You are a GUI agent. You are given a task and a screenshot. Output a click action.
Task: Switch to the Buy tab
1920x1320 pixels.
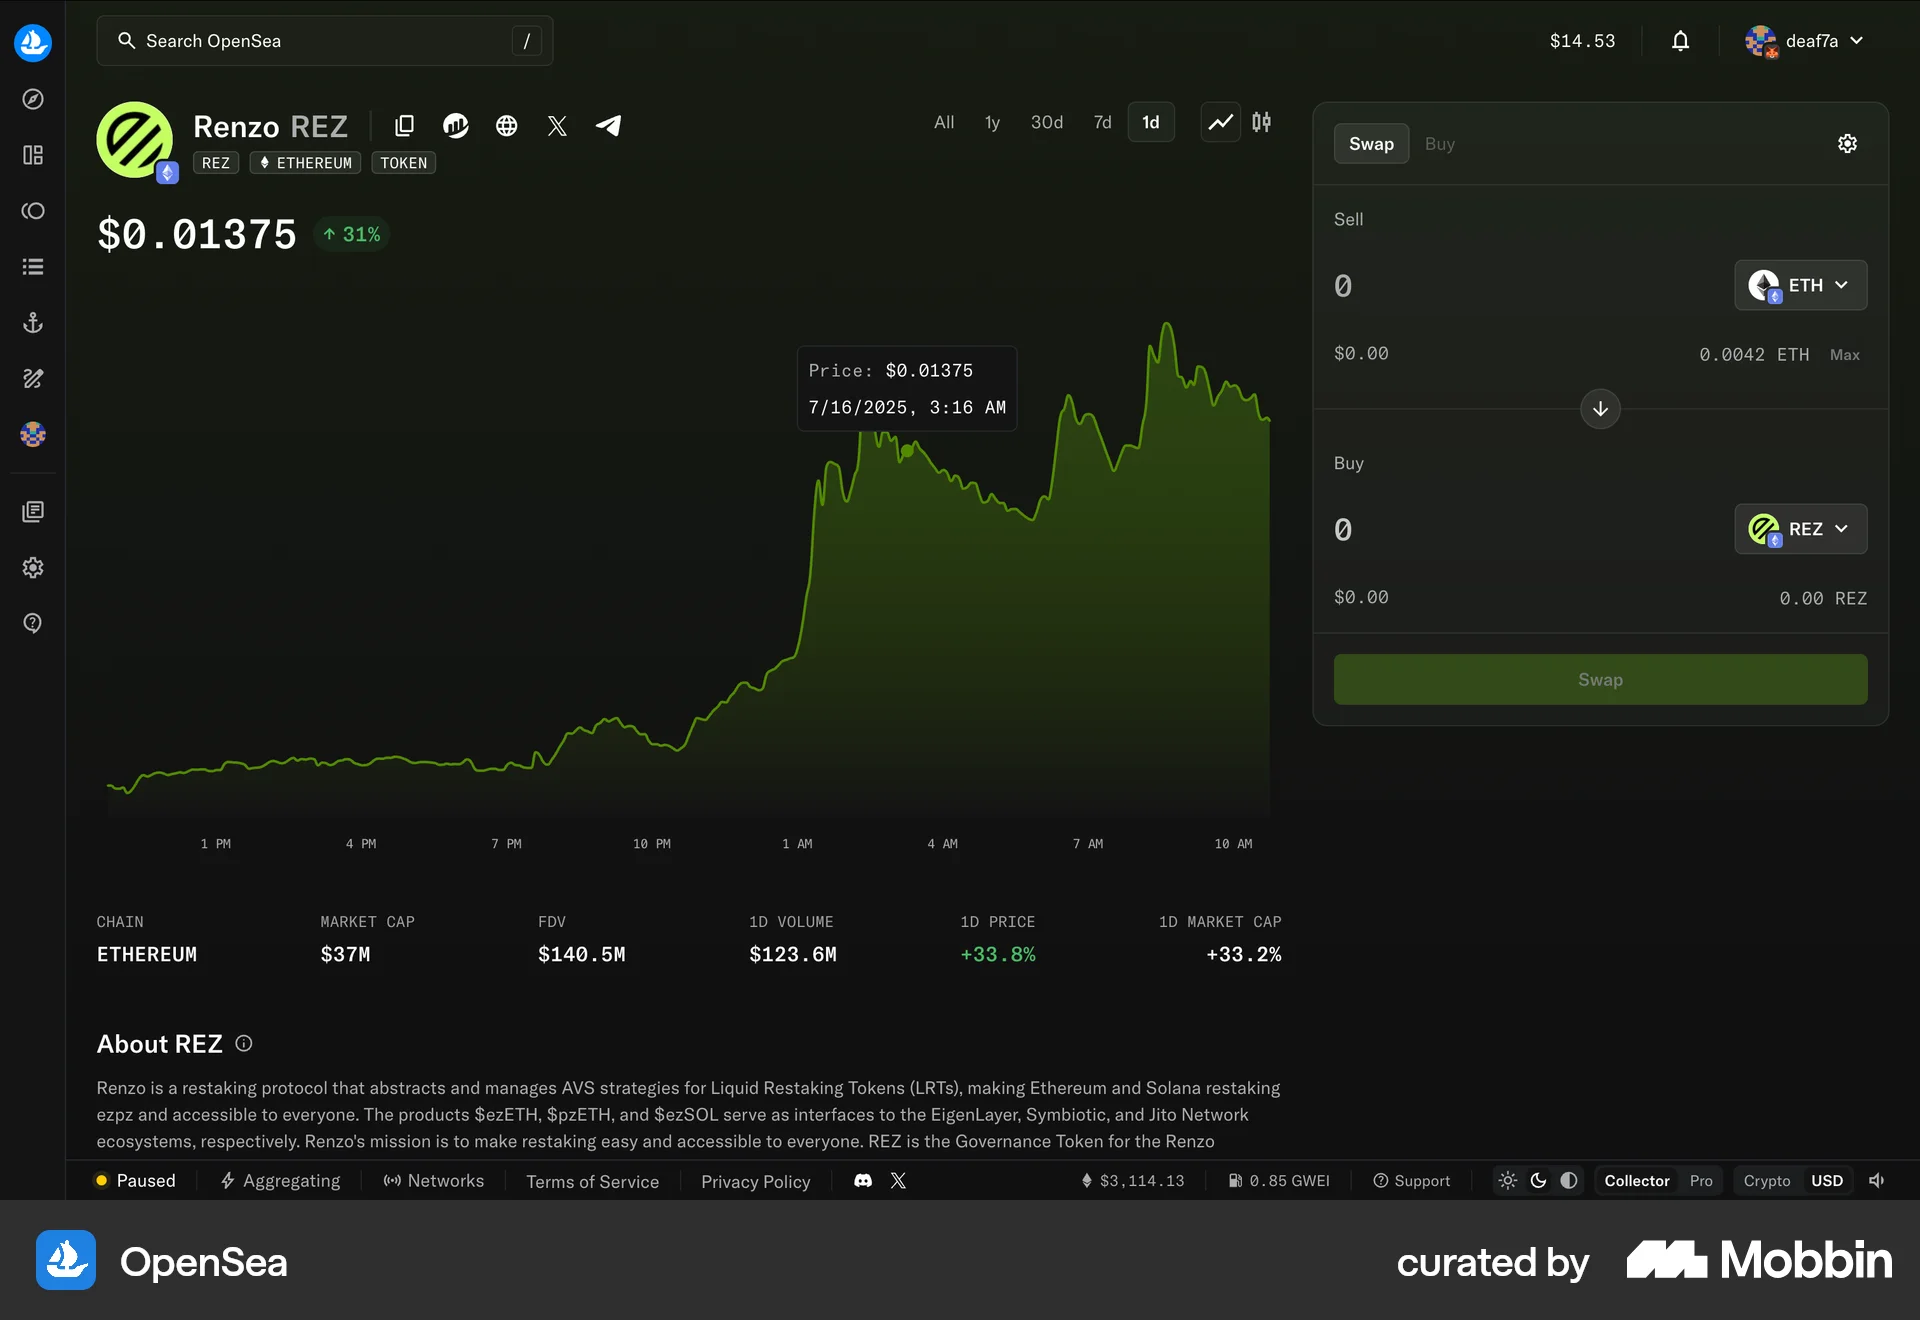[1439, 143]
